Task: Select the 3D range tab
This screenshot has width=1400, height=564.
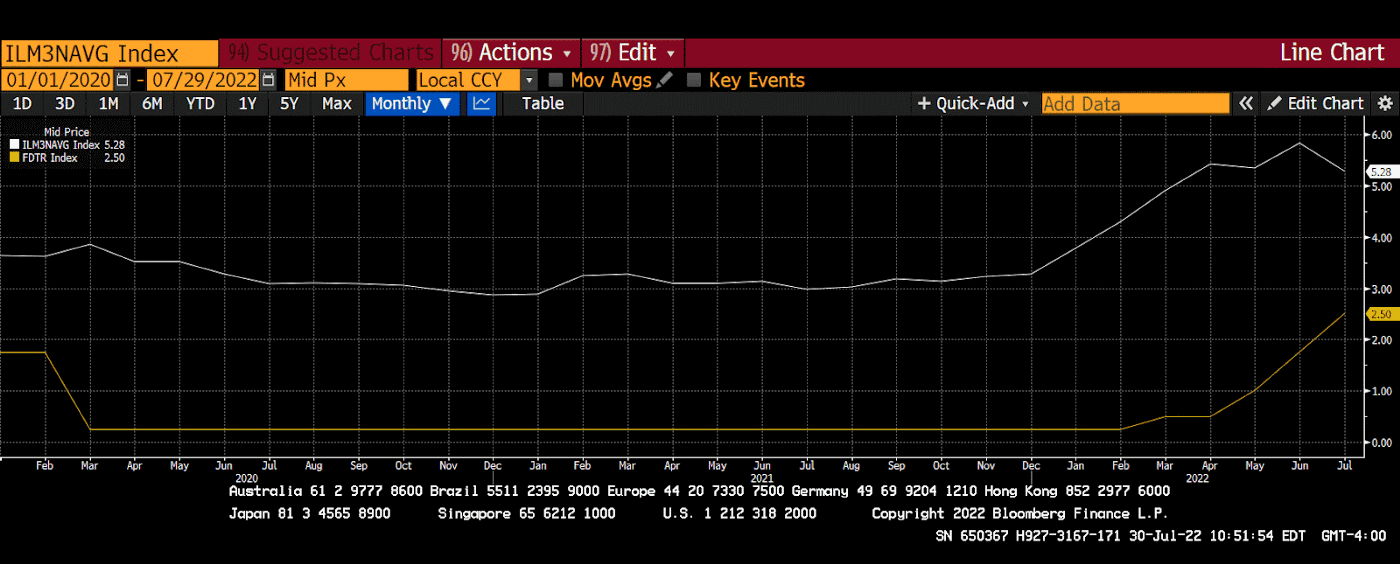Action: click(65, 103)
